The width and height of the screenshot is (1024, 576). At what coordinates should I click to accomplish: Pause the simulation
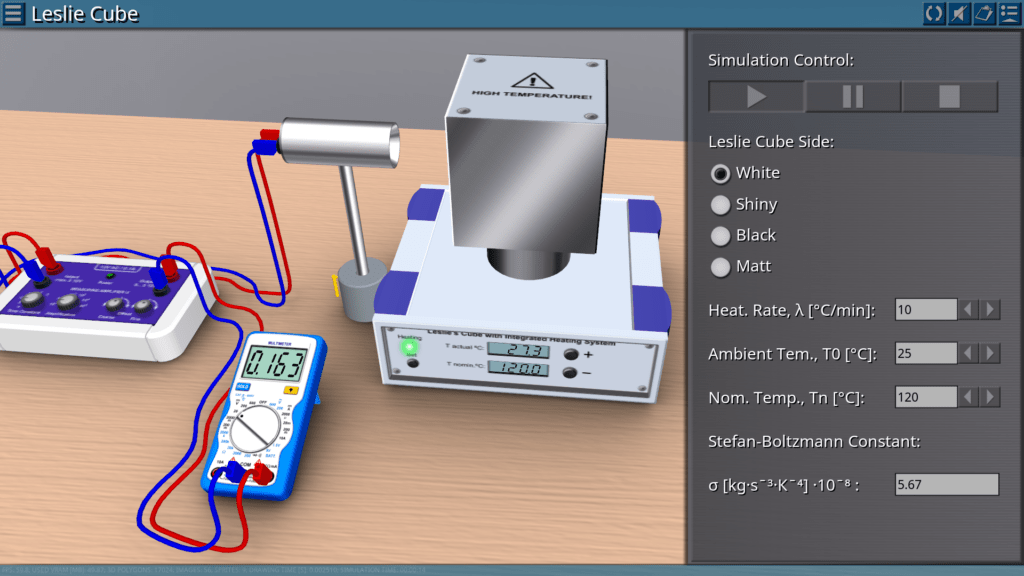tap(853, 96)
